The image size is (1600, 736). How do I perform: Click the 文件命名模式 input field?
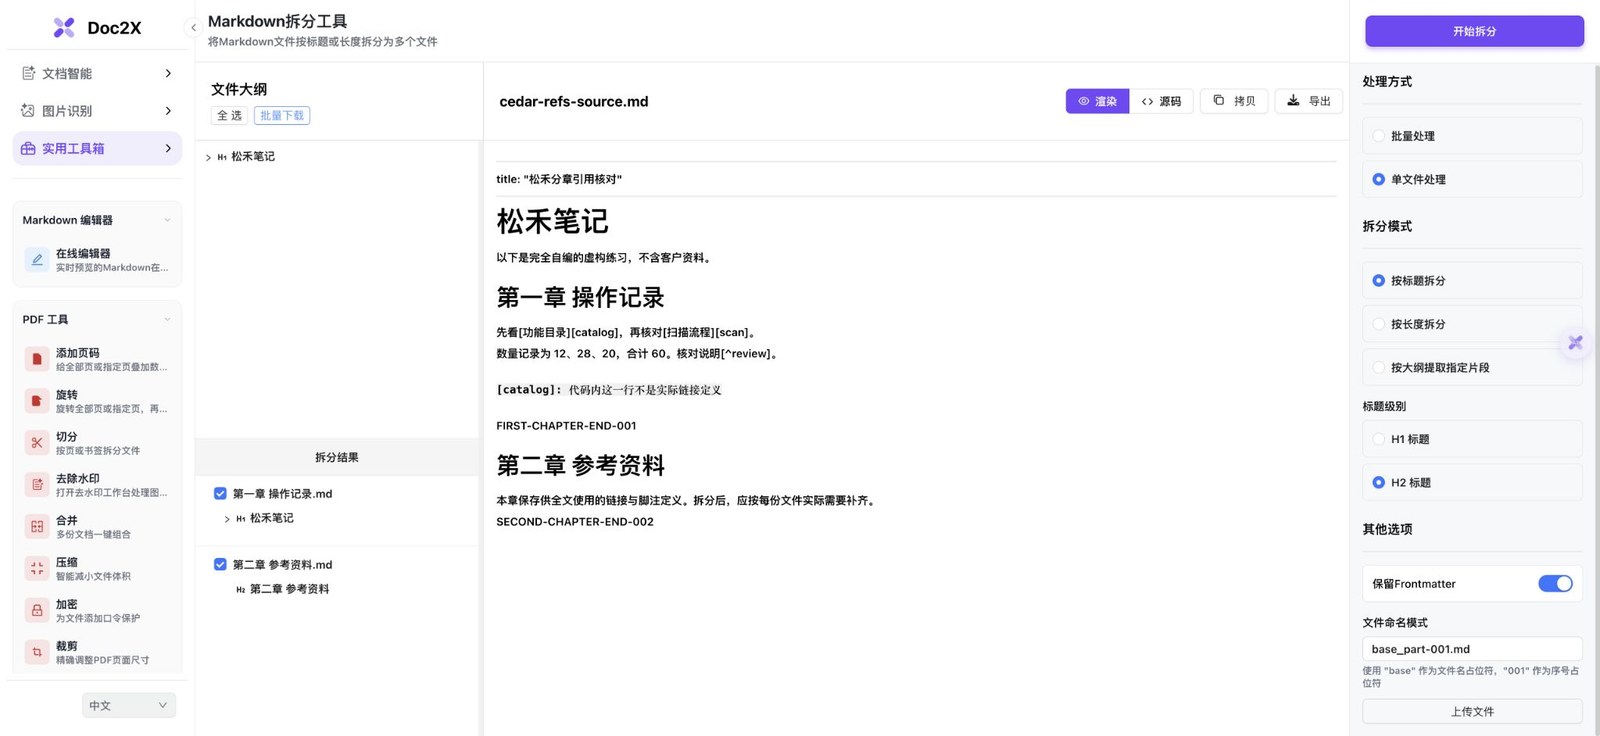pos(1472,649)
